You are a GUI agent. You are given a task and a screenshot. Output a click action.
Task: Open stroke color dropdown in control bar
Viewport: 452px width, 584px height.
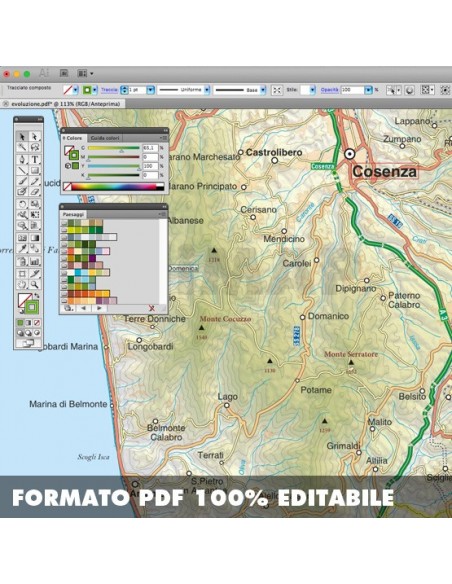(x=95, y=90)
